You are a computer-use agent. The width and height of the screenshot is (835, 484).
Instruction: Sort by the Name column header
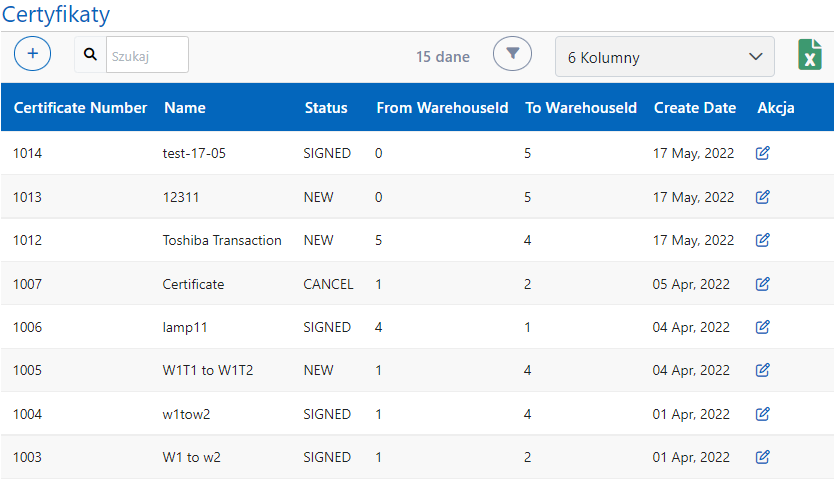pos(184,108)
